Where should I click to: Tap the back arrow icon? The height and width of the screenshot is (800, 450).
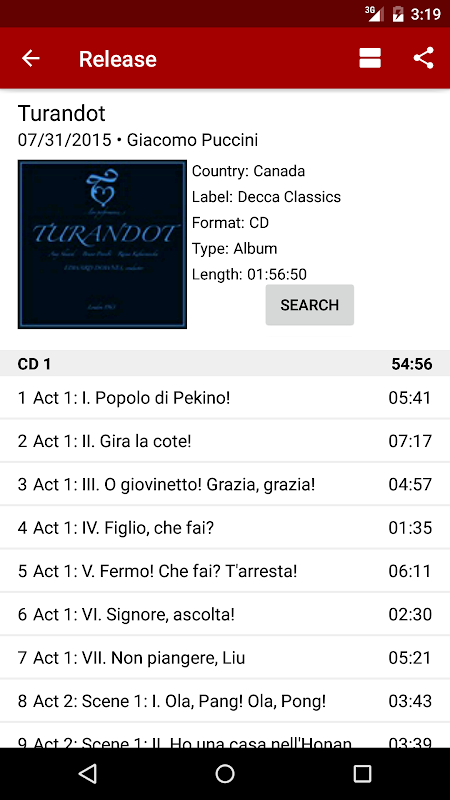pos(31,58)
